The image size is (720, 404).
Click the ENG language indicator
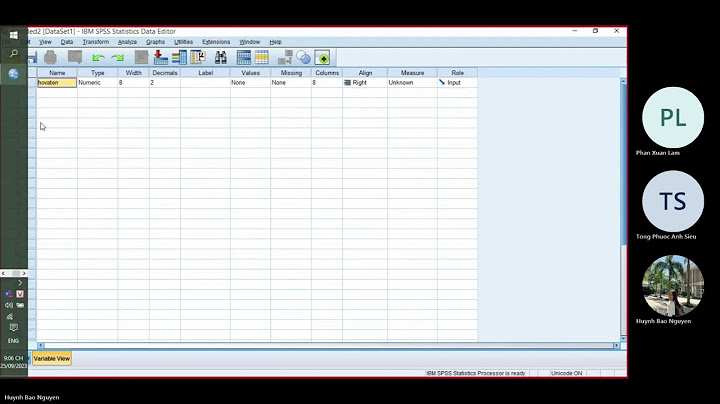(13, 341)
